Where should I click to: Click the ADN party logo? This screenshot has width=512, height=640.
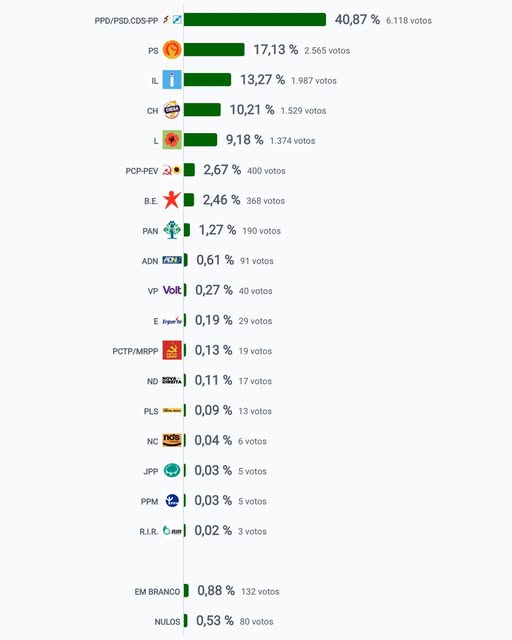point(172,260)
